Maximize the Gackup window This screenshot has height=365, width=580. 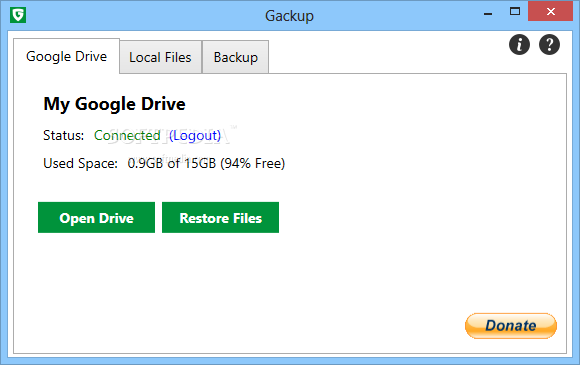(x=515, y=11)
